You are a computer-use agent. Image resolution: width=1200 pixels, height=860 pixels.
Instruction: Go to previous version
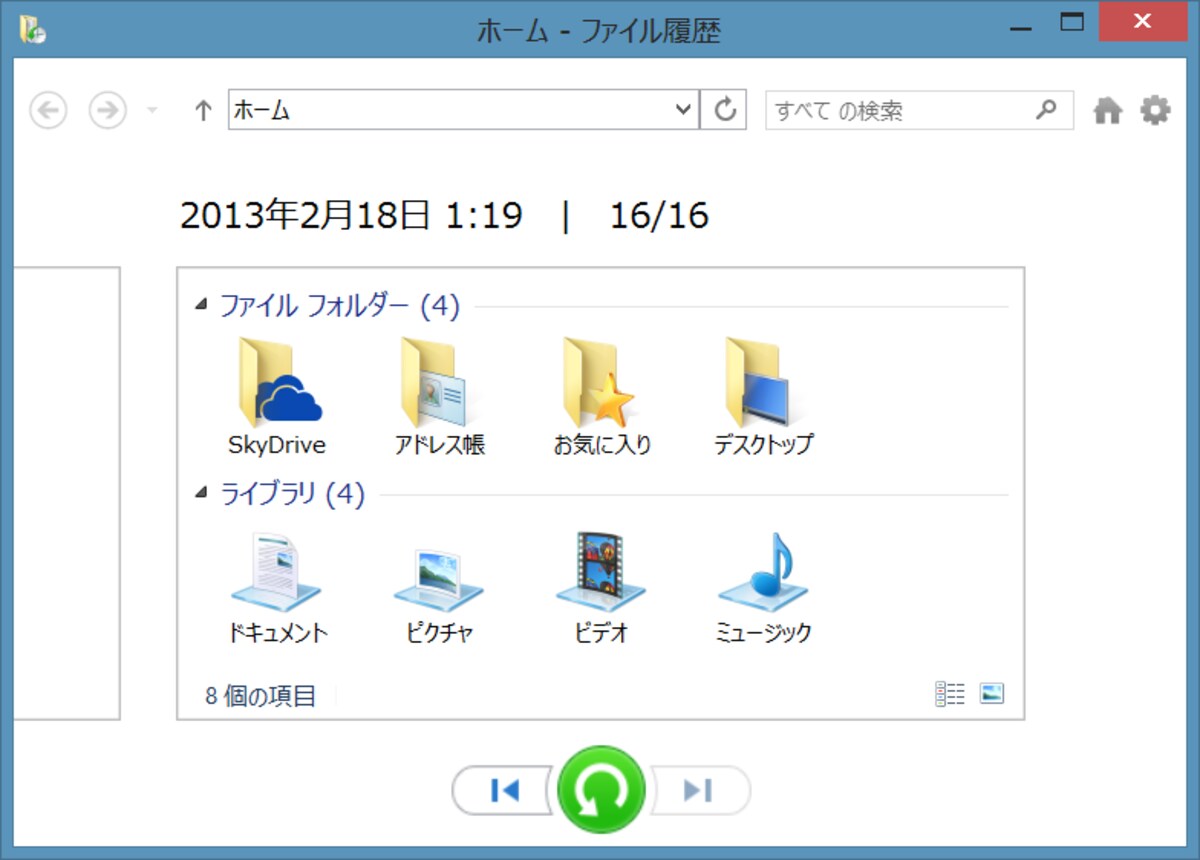(x=503, y=790)
